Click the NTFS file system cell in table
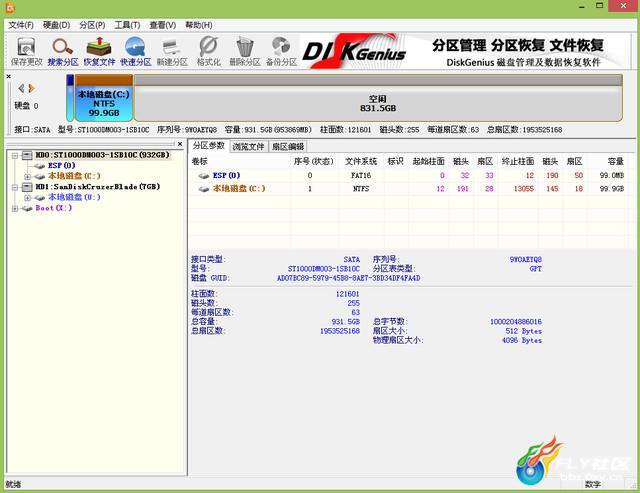Screen dimensions: 640x493 (x=361, y=189)
